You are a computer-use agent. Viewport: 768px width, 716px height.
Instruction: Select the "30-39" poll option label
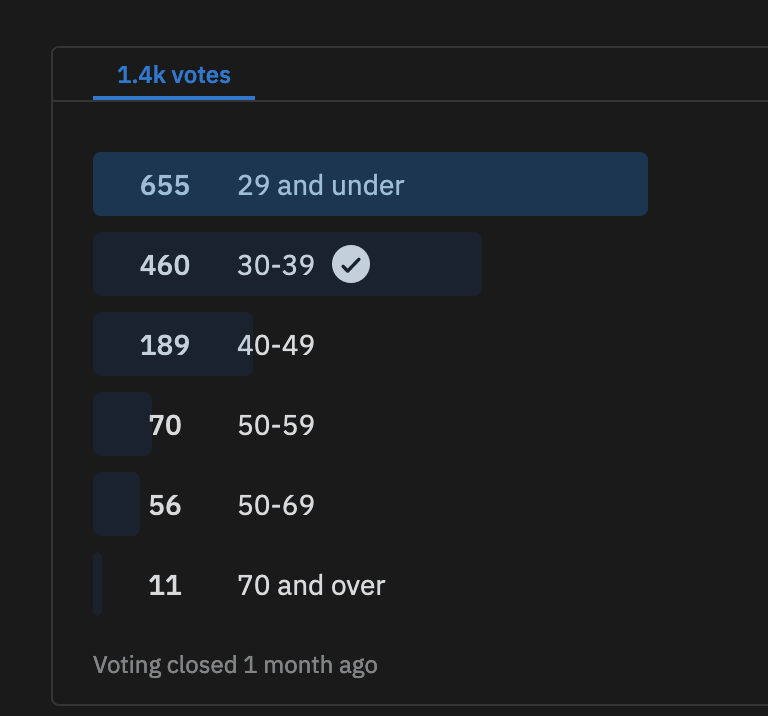pos(276,265)
